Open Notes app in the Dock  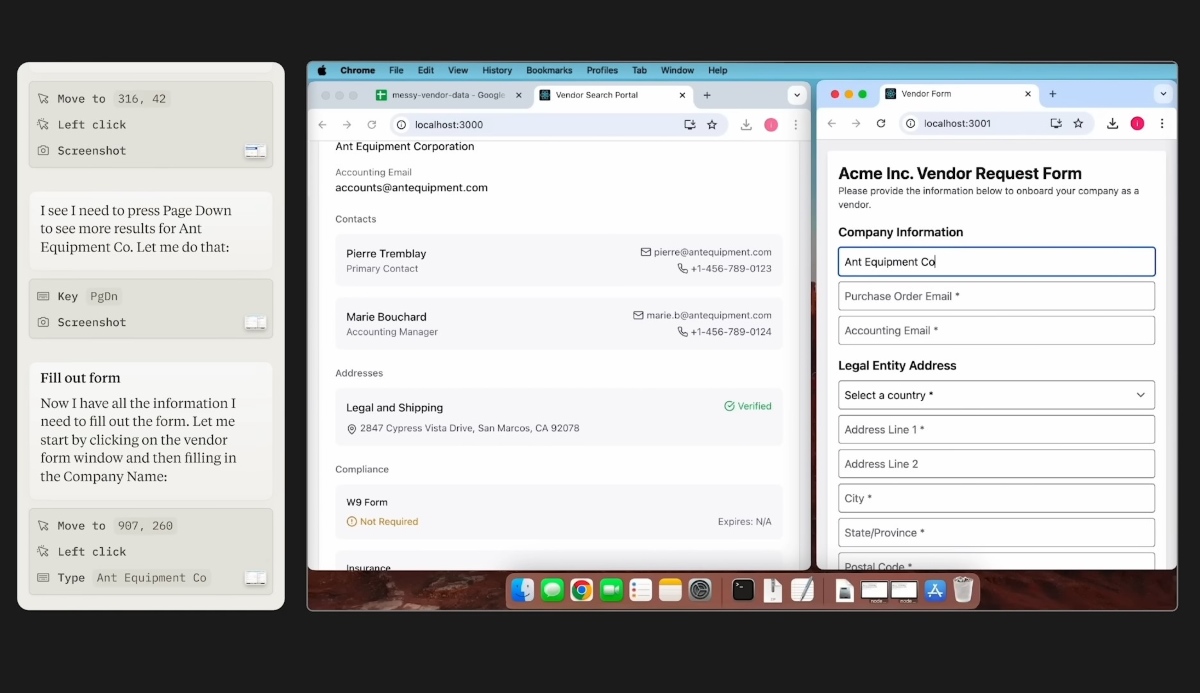click(670, 590)
